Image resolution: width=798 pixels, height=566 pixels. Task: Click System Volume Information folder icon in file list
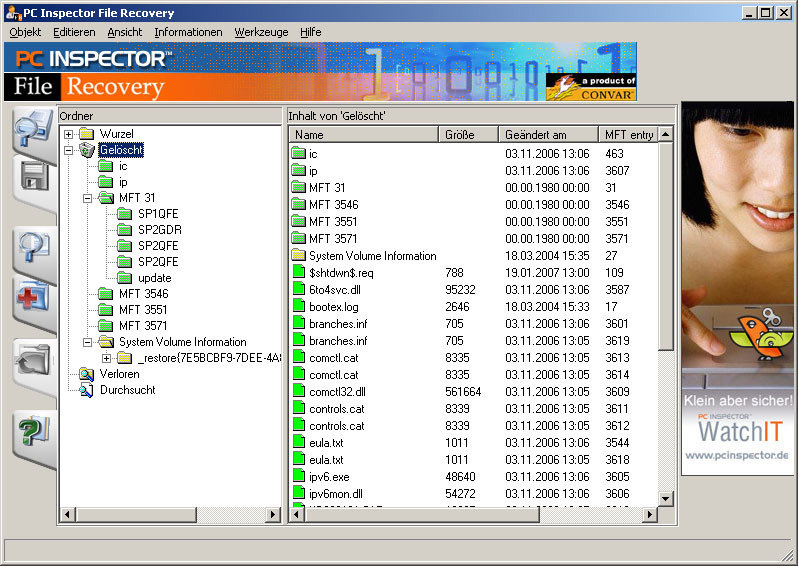[x=298, y=255]
